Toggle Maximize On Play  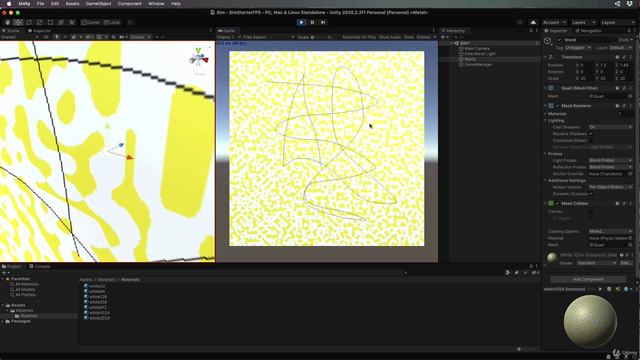(x=359, y=37)
